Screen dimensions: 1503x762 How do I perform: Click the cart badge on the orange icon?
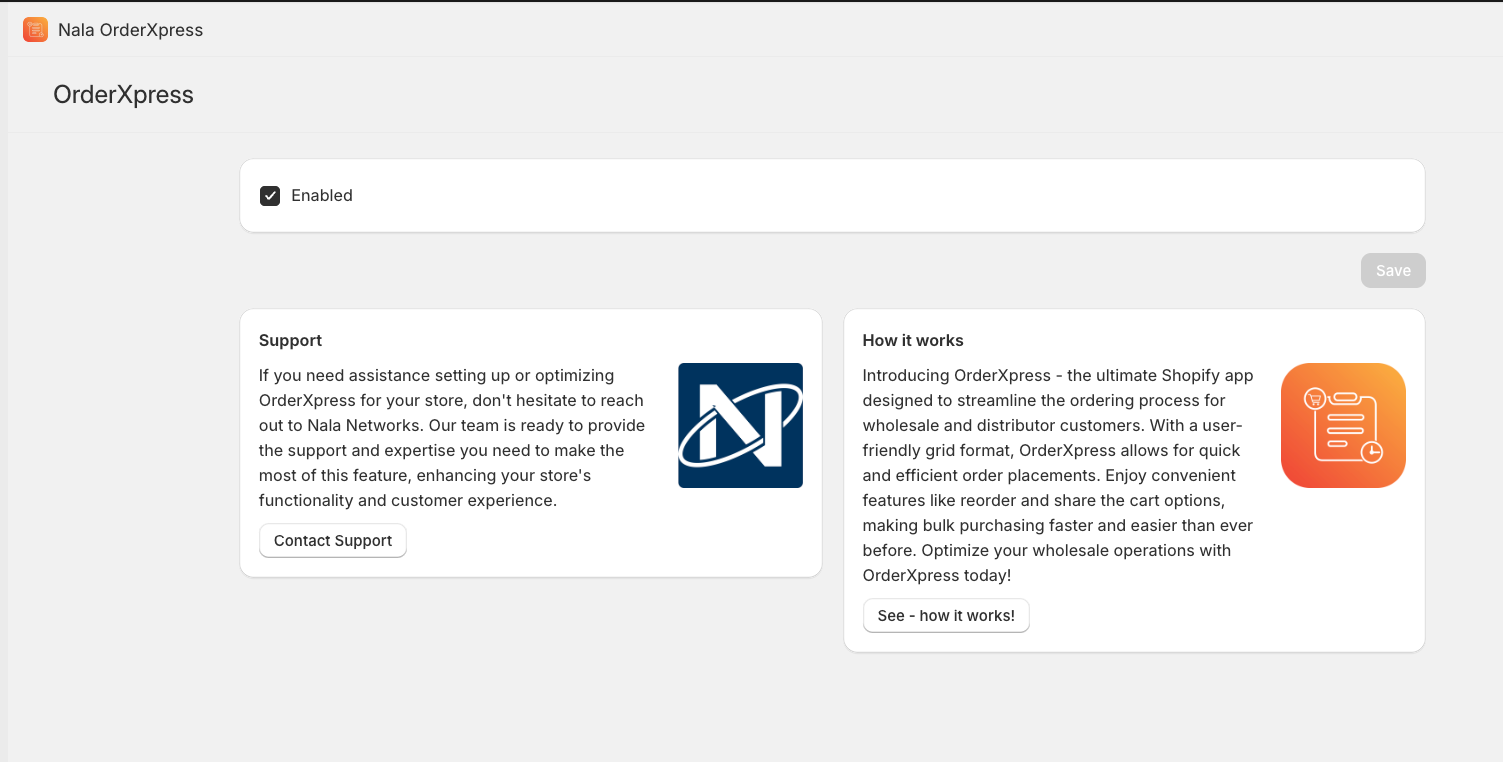(x=1315, y=399)
